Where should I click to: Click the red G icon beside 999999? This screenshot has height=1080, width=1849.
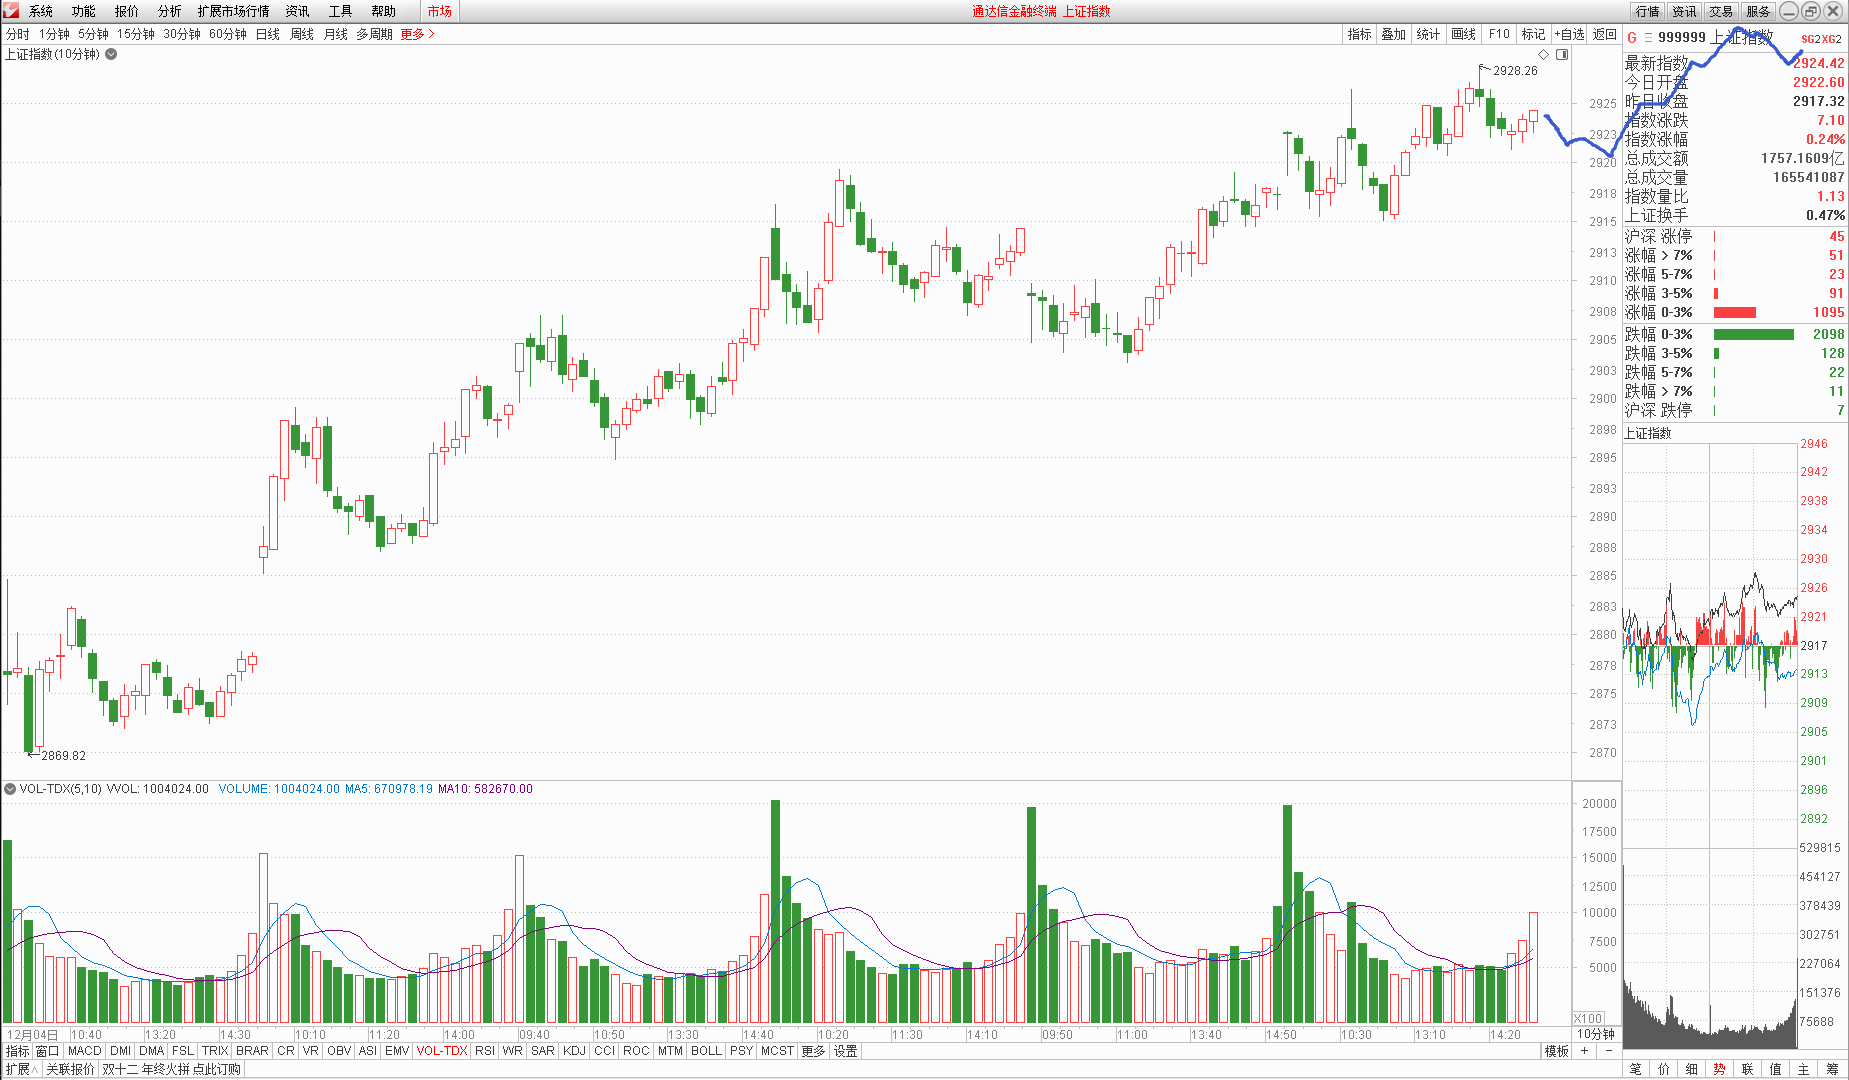(x=1632, y=38)
